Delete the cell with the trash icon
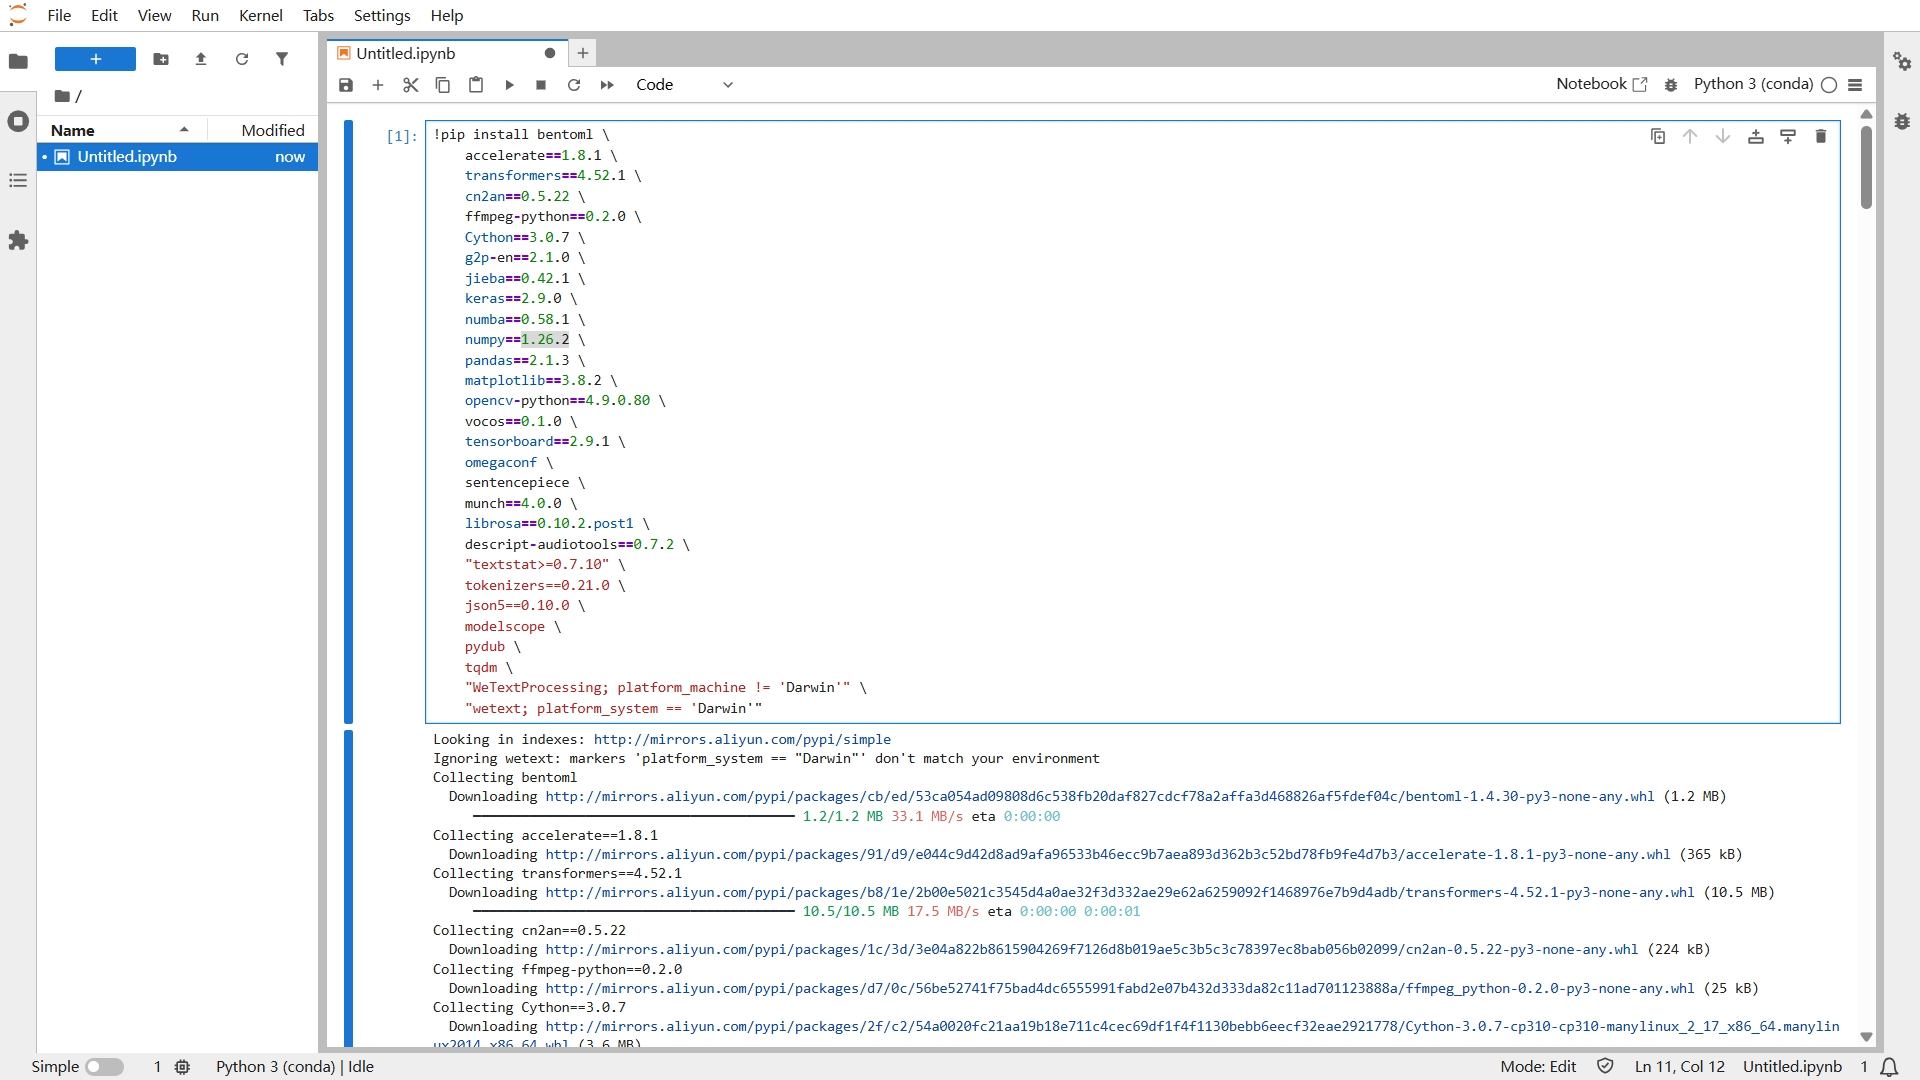 click(x=1821, y=136)
